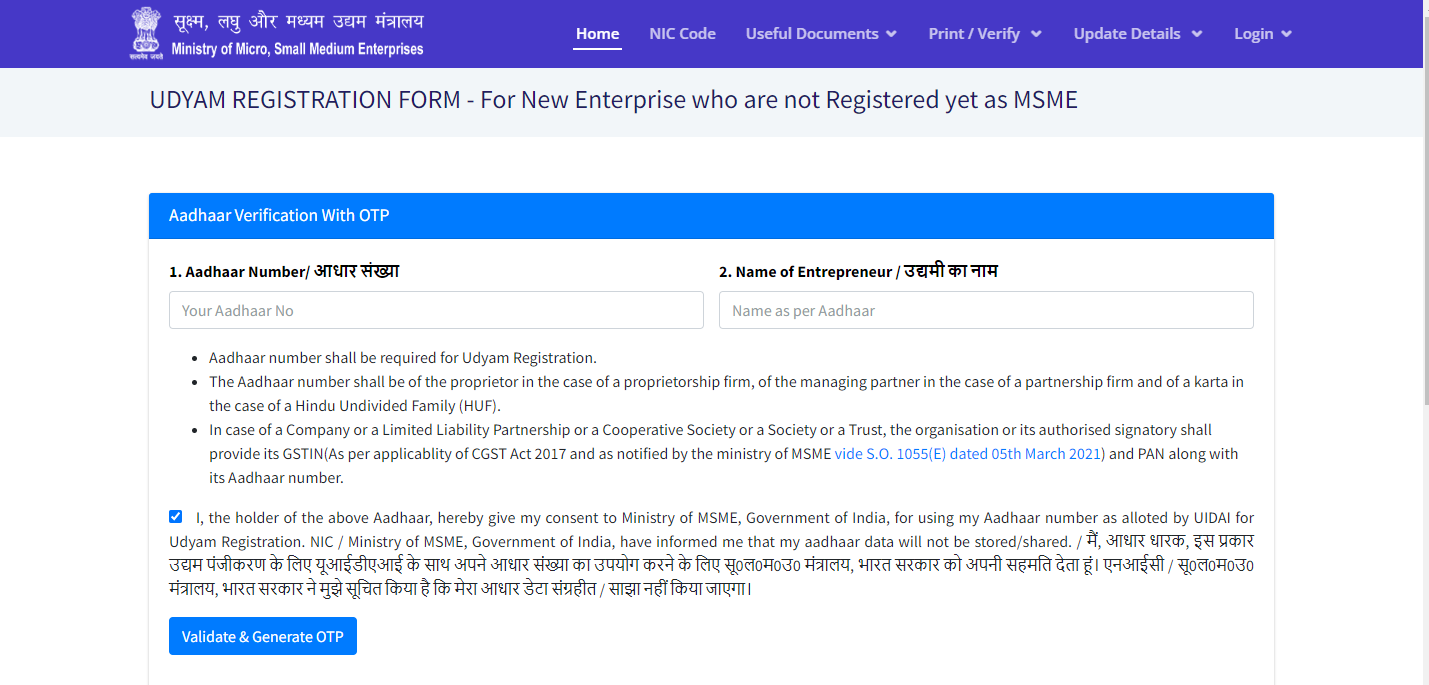
Task: Click the Ministry of MSME emblem logo
Action: pyautogui.click(x=144, y=34)
